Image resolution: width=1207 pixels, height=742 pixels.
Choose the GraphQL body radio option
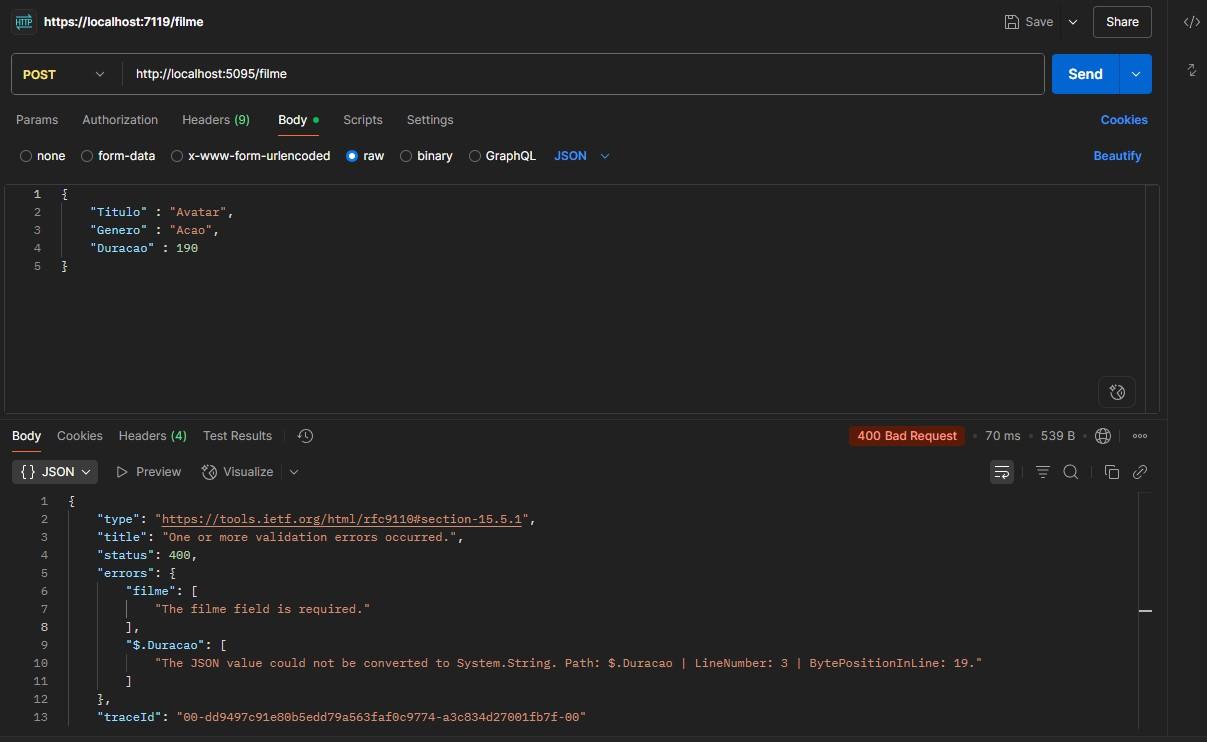tap(475, 156)
